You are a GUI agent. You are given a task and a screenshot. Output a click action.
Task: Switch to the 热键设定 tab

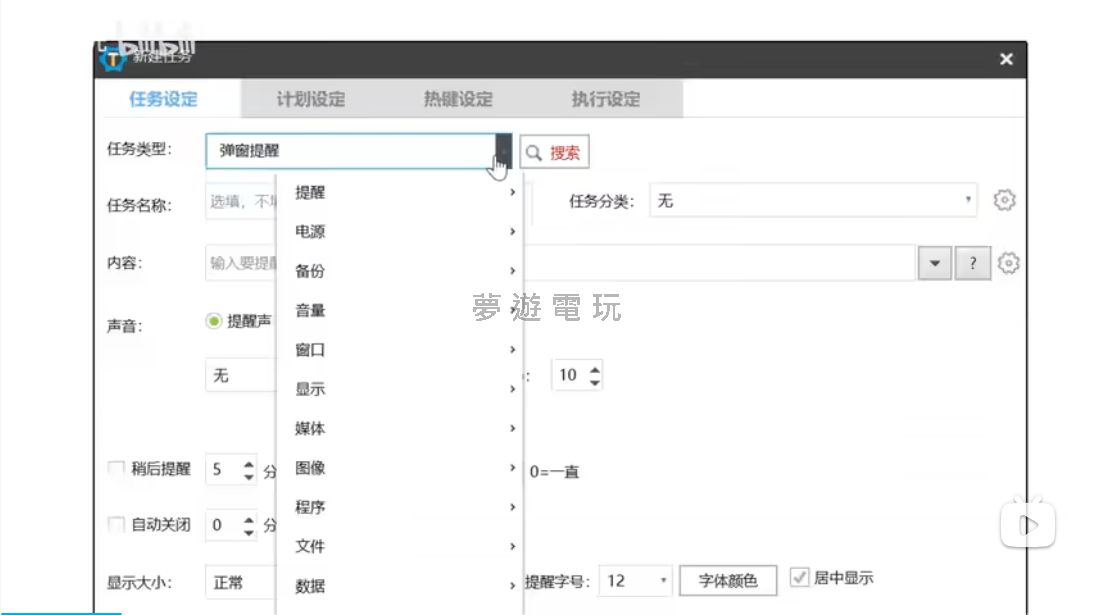(458, 99)
